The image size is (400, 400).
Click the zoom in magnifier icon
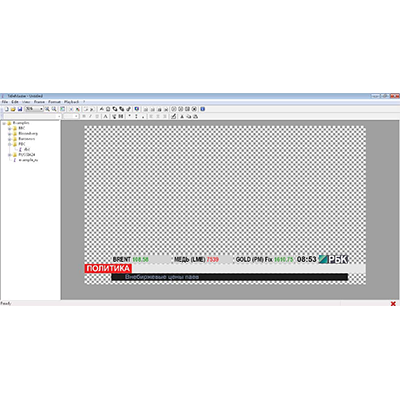(x=47, y=109)
